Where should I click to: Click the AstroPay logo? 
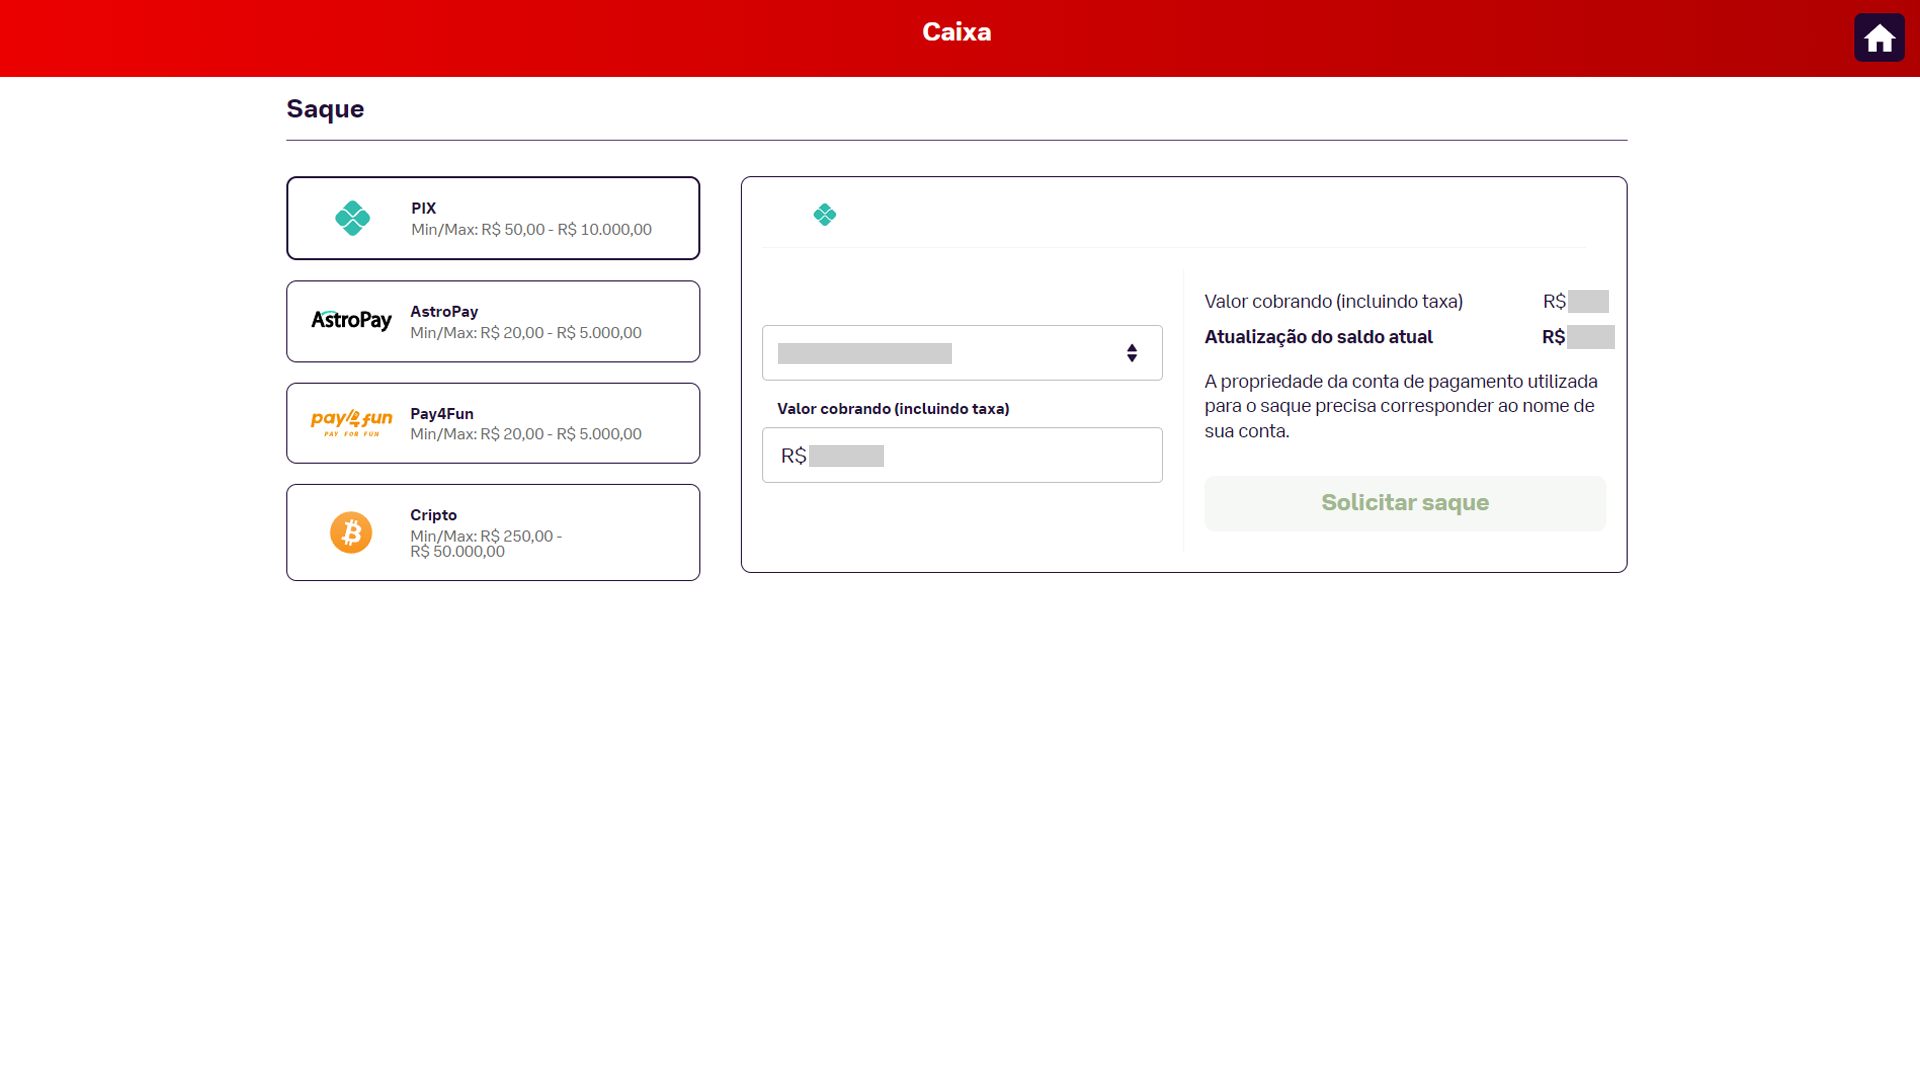(351, 320)
